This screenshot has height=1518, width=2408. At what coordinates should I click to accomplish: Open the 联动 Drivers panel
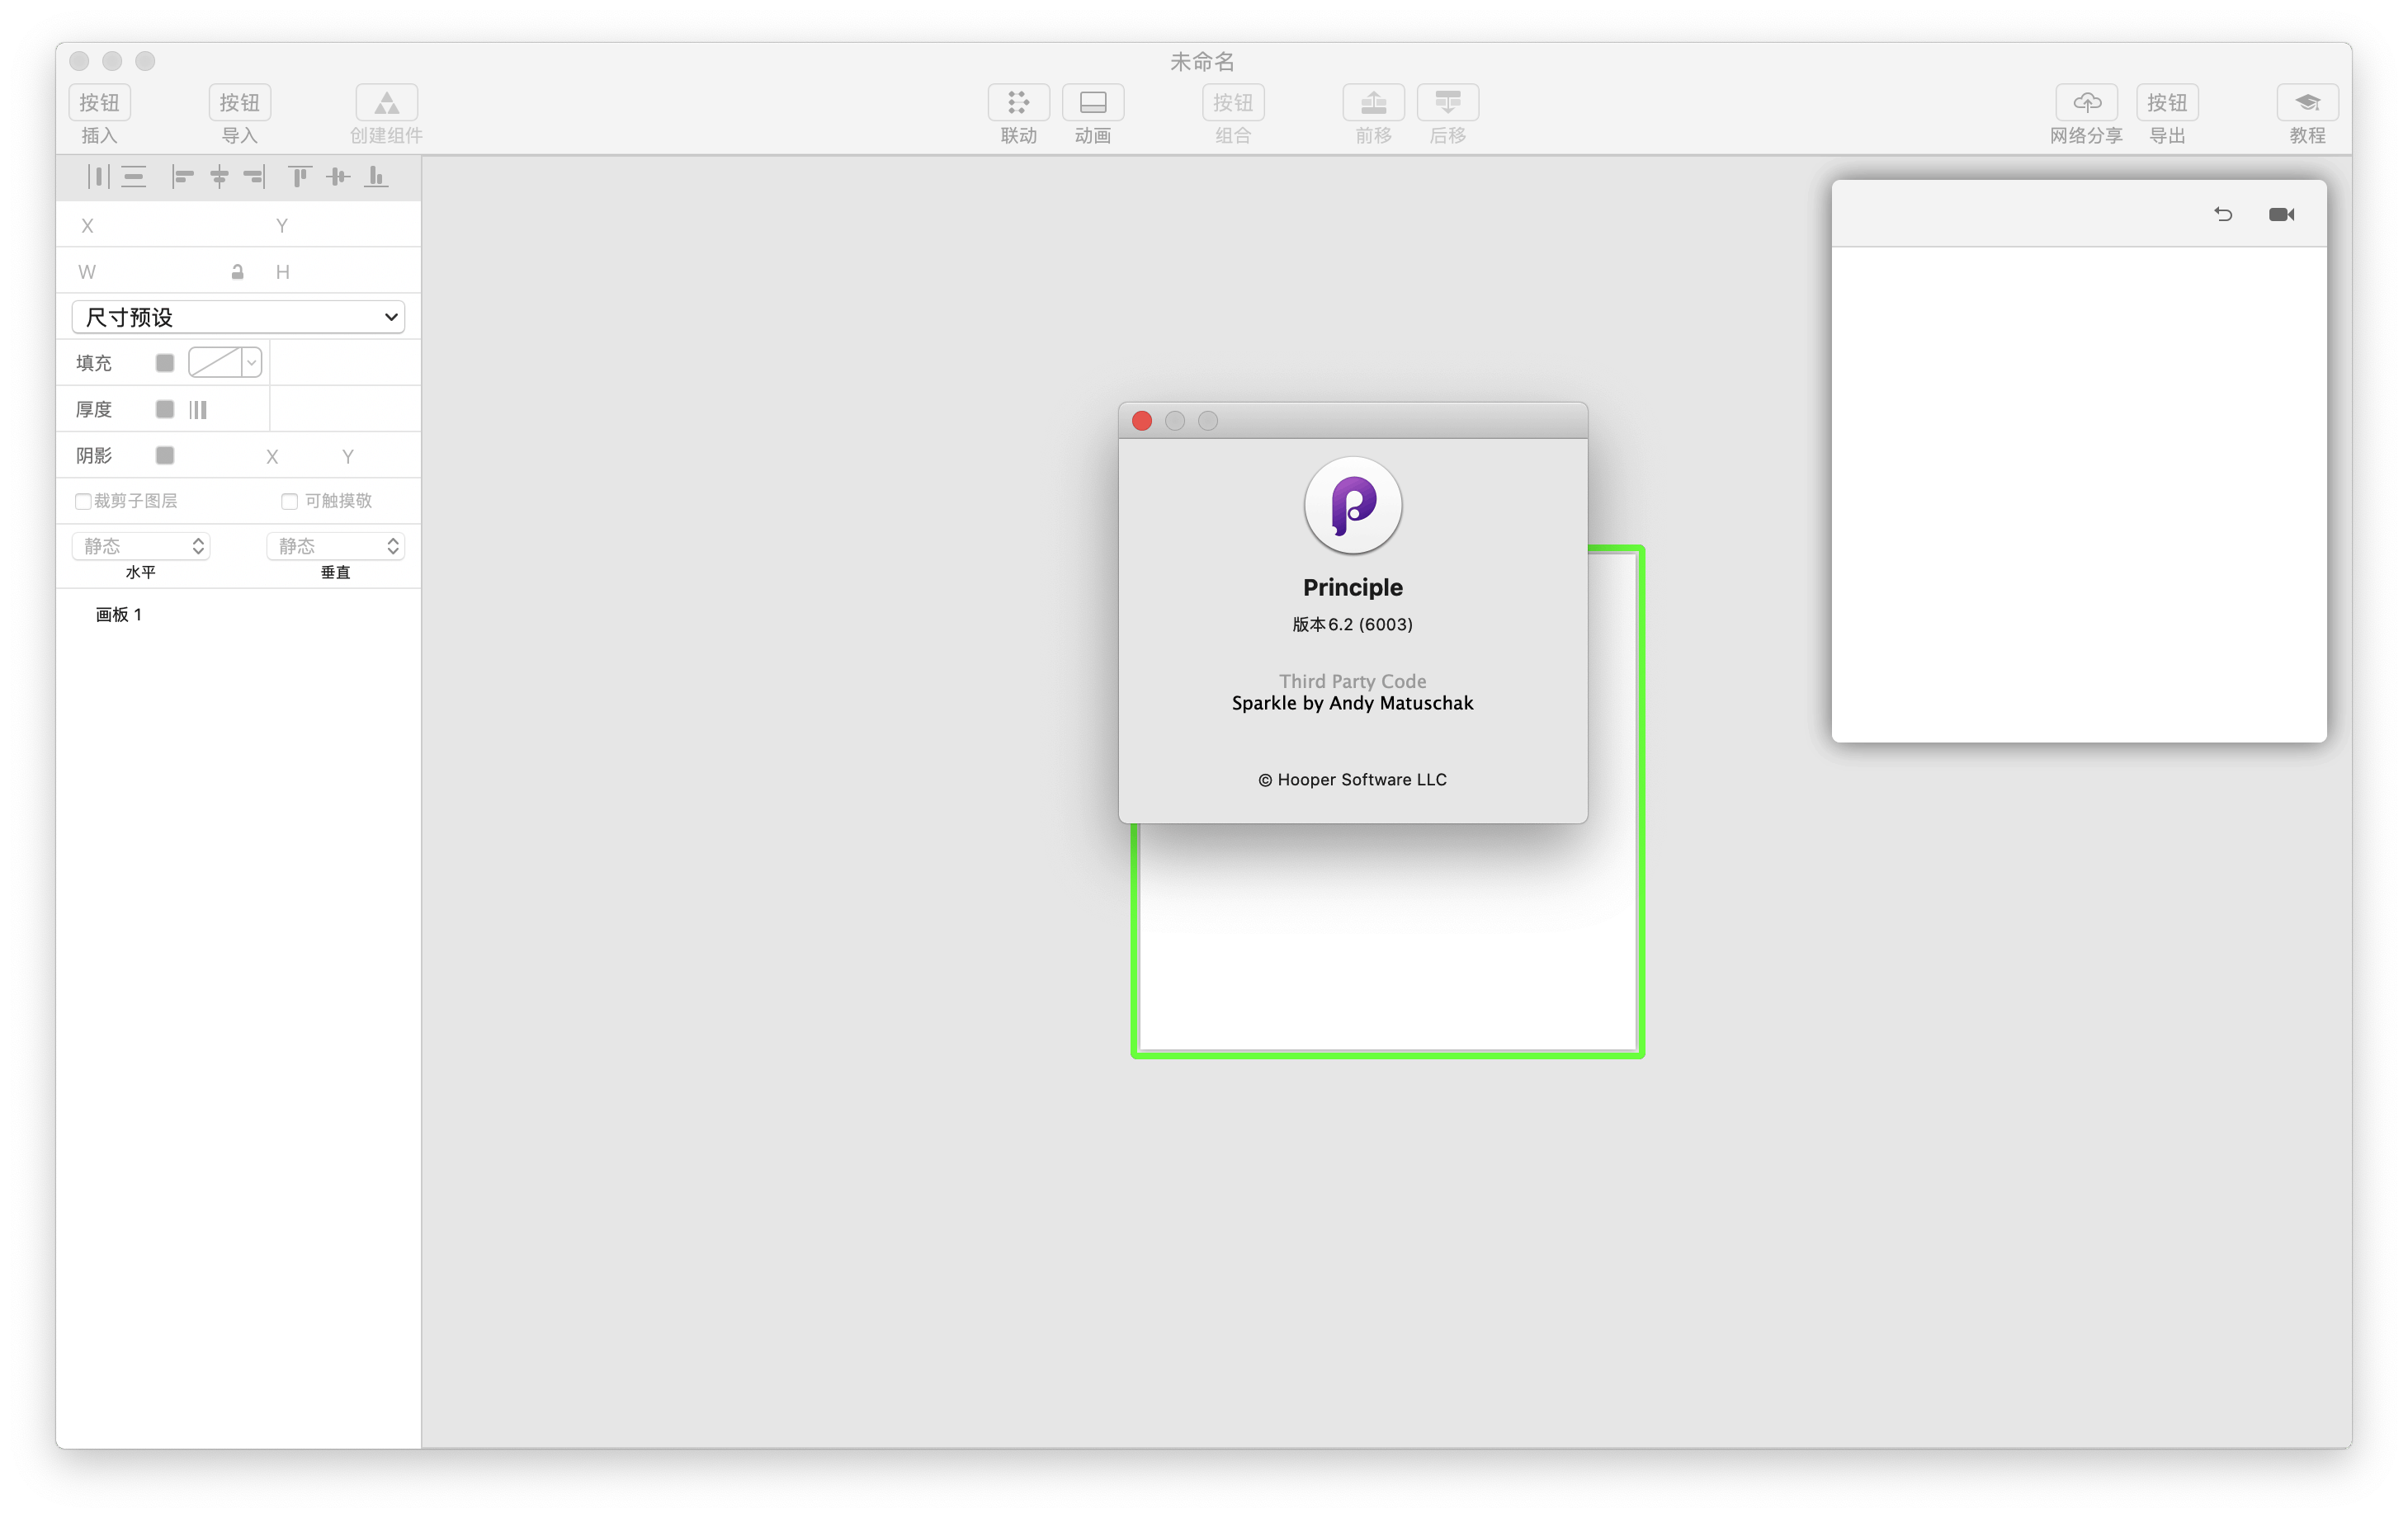pos(1018,103)
